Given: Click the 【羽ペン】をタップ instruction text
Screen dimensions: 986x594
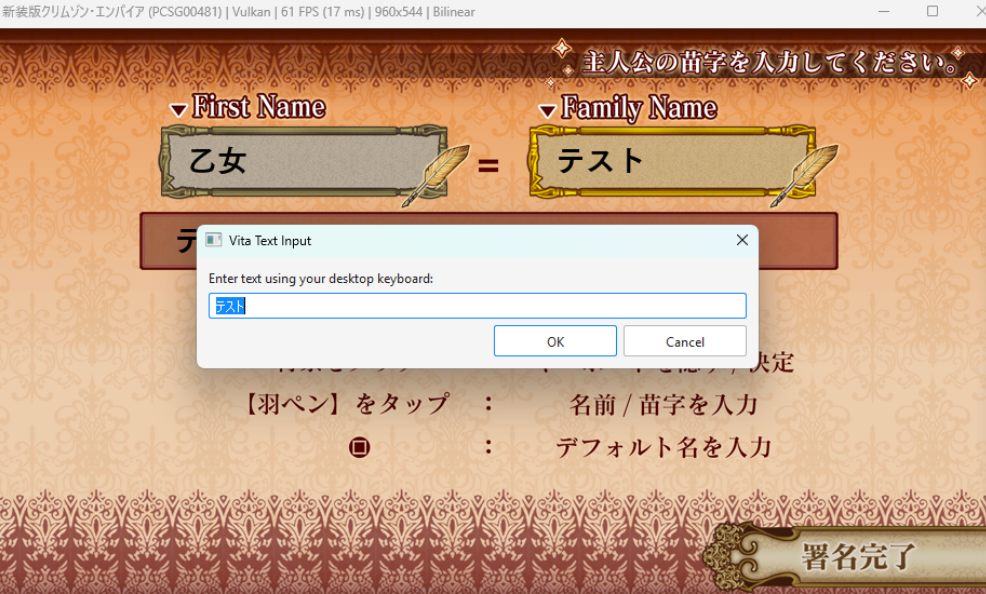Looking at the screenshot, I should click(x=347, y=404).
